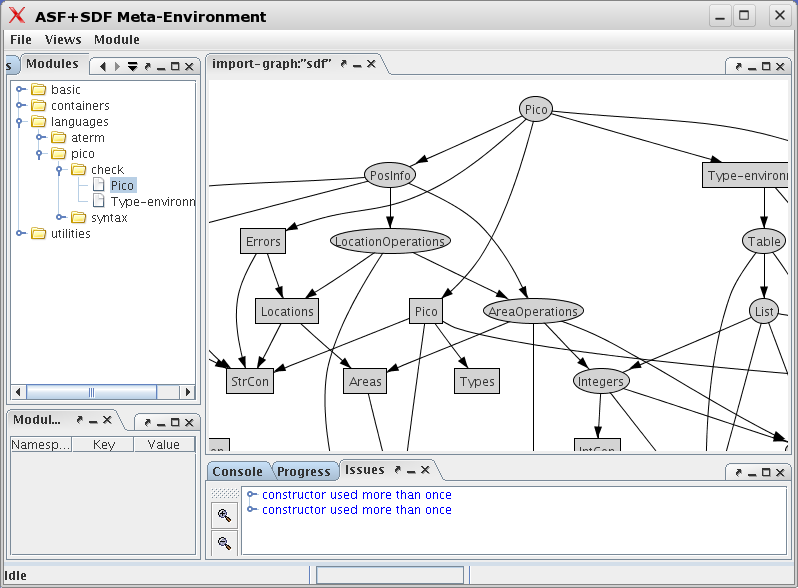Click the AreaOperations node in the graph
This screenshot has width=798, height=588.
(x=533, y=311)
